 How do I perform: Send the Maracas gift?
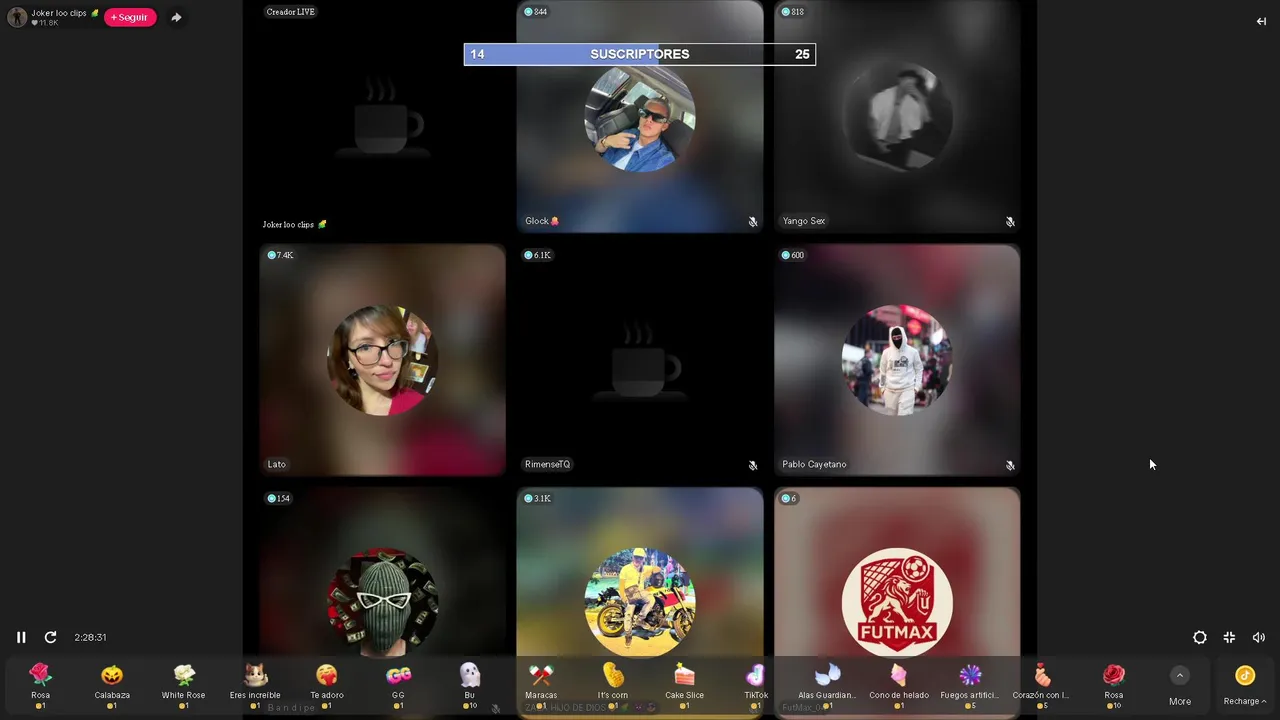point(541,686)
